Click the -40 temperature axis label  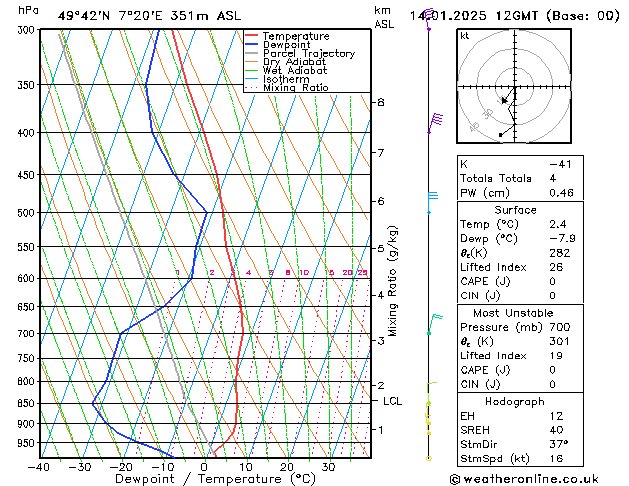click(39, 467)
